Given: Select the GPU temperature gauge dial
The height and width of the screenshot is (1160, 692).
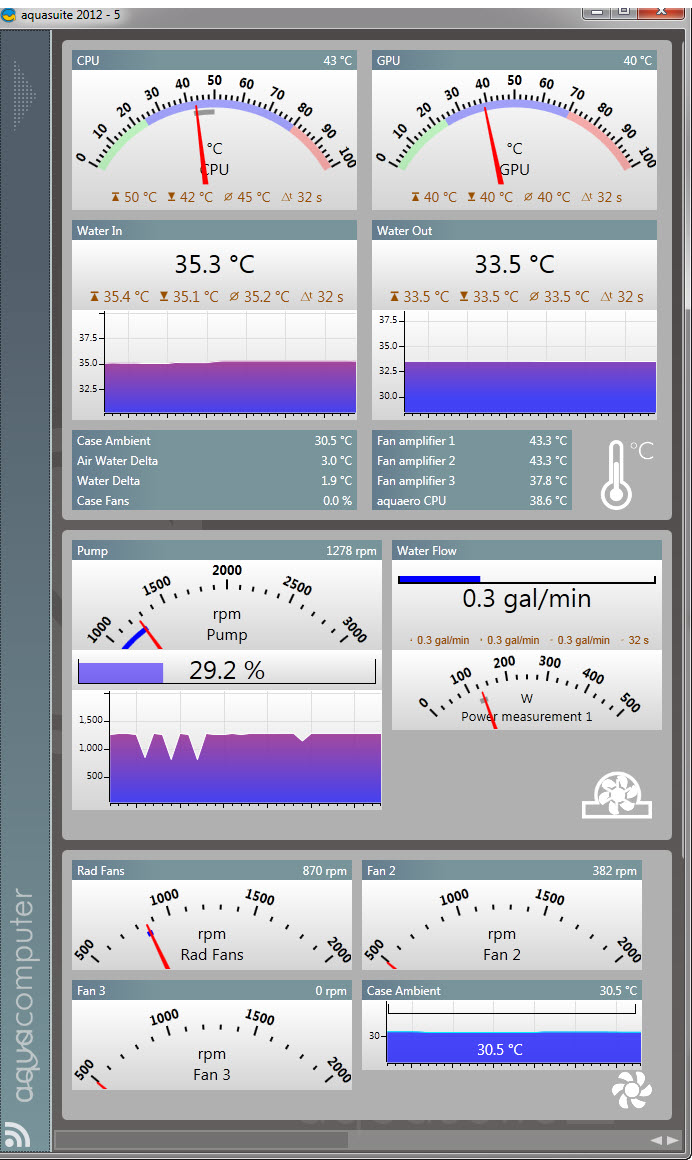Looking at the screenshot, I should click(514, 128).
